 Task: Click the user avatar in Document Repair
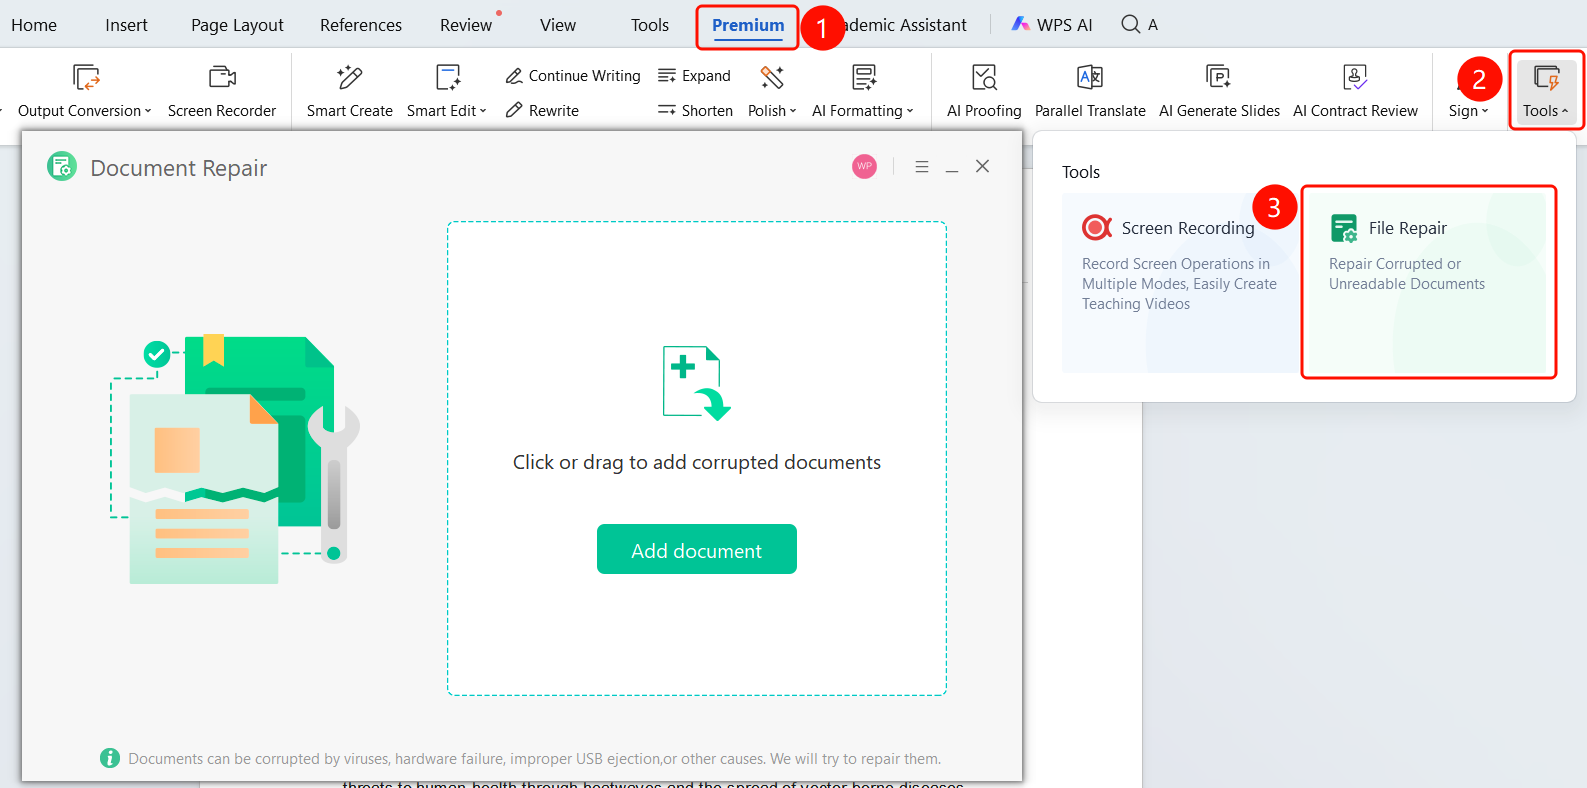pos(865,167)
